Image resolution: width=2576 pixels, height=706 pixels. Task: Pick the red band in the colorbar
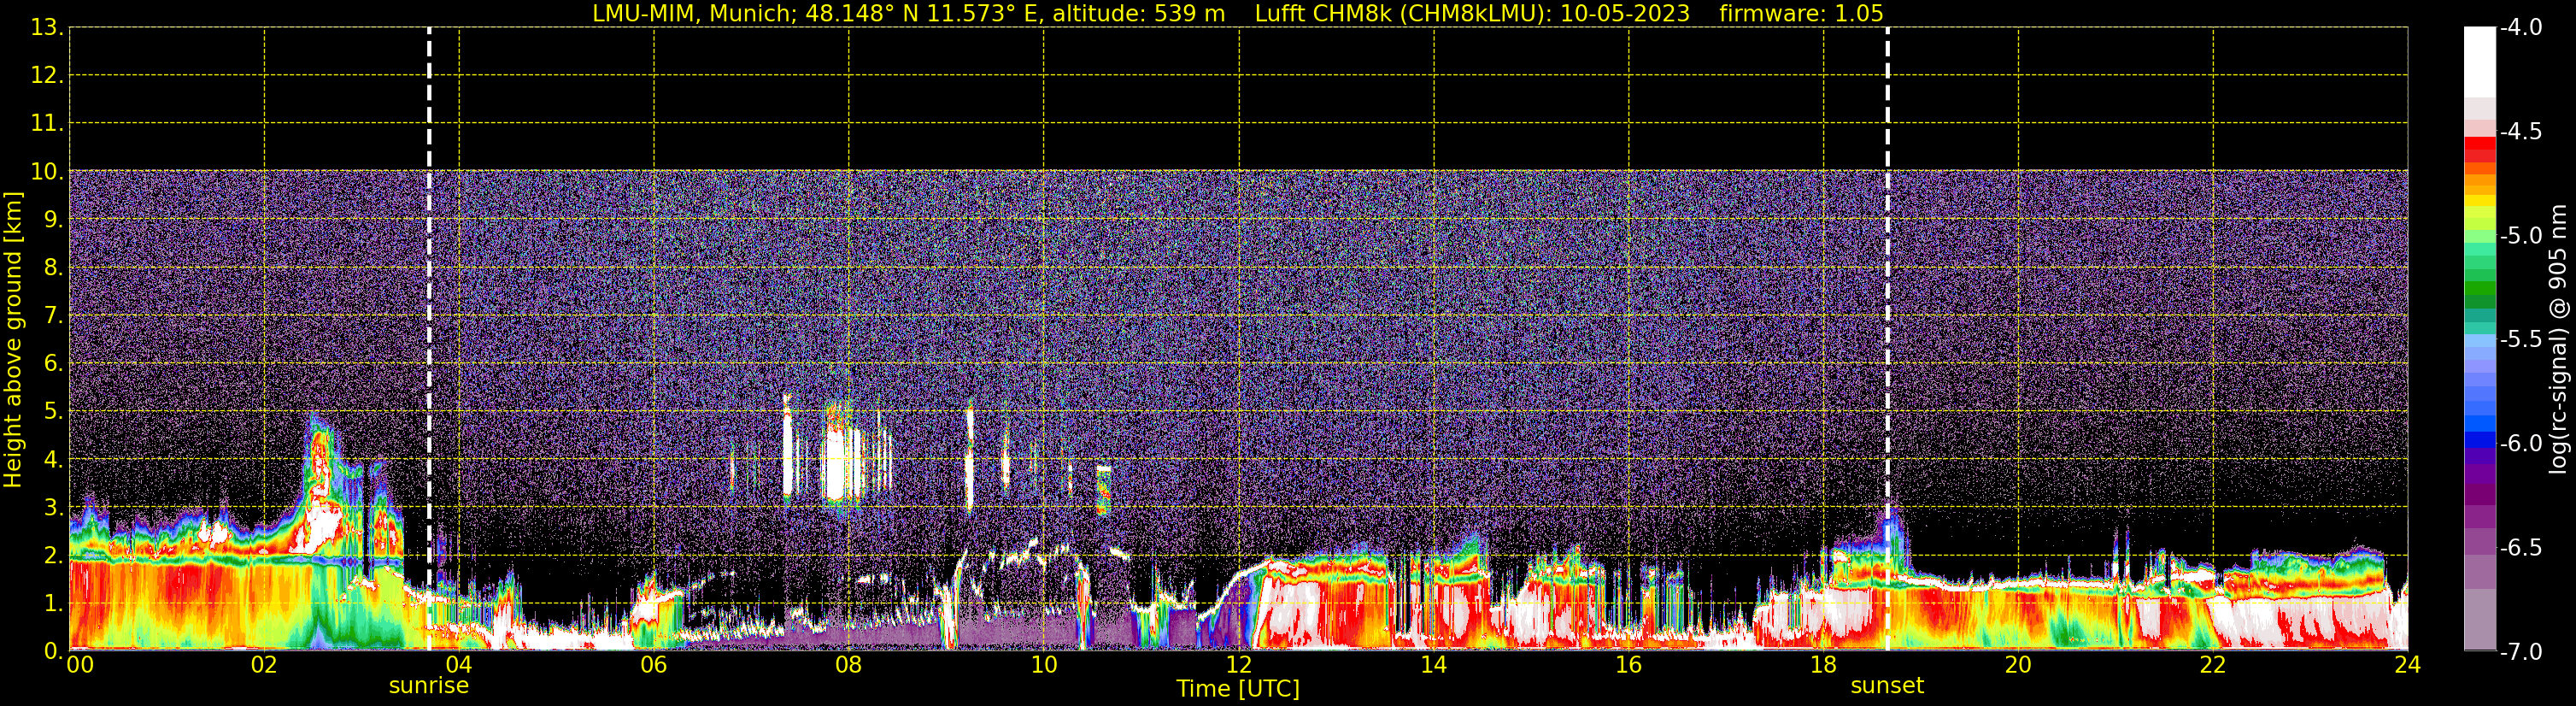2479,148
